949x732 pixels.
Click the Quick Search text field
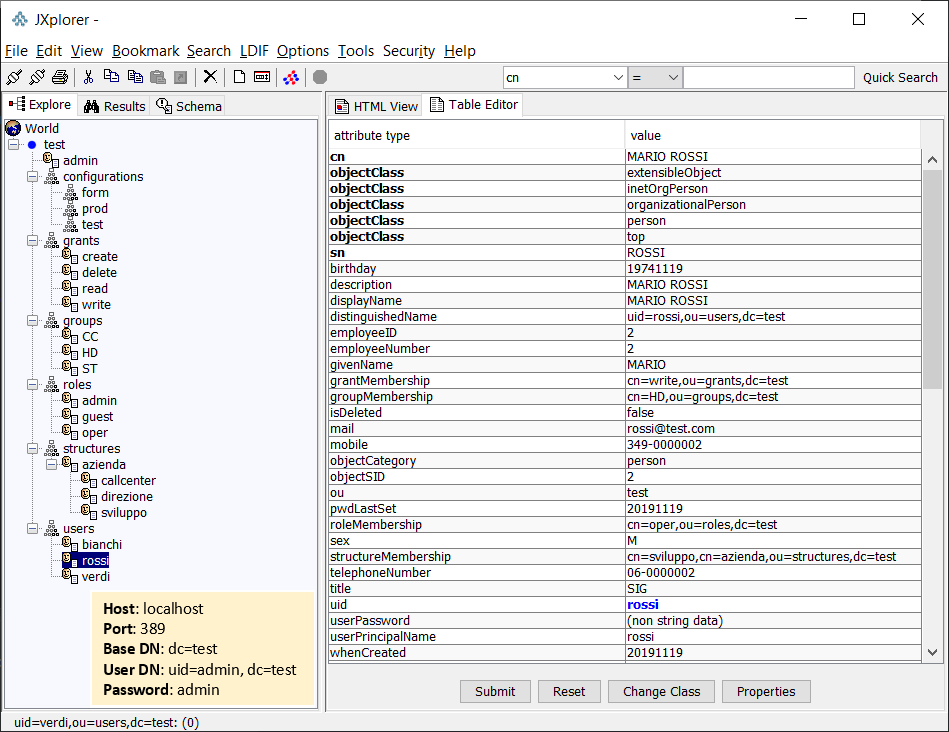(769, 77)
